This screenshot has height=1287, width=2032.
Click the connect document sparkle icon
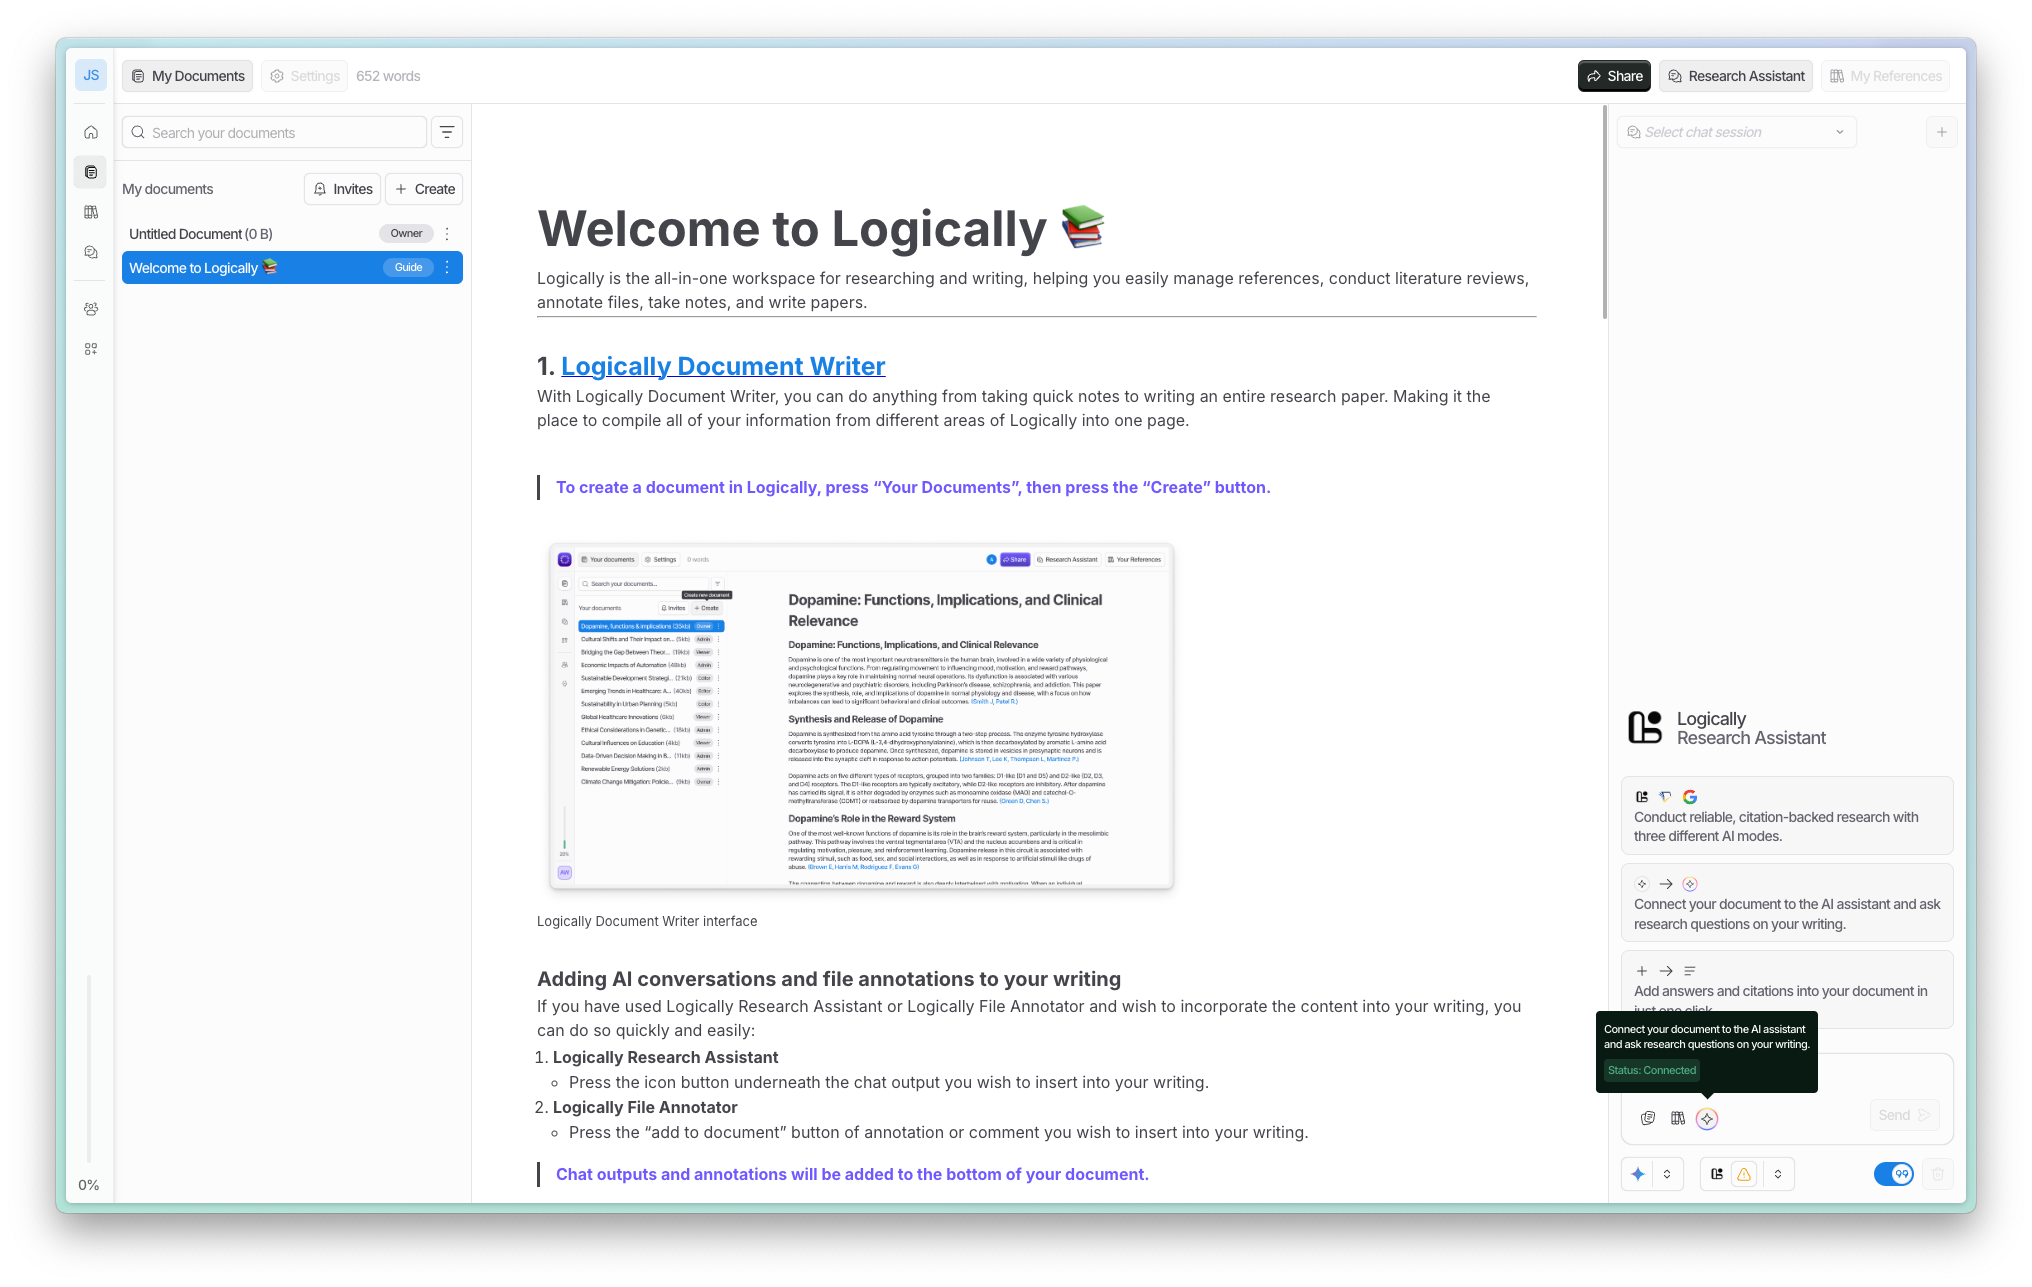[1707, 1119]
